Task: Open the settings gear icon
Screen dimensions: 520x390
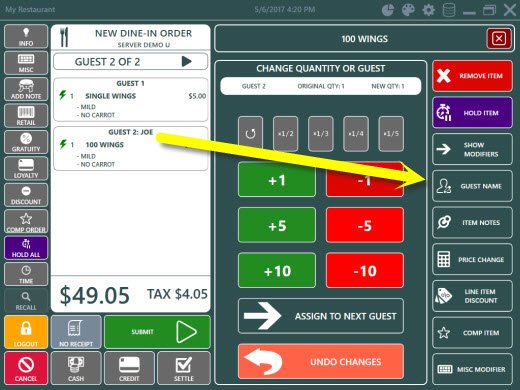Action: point(429,10)
